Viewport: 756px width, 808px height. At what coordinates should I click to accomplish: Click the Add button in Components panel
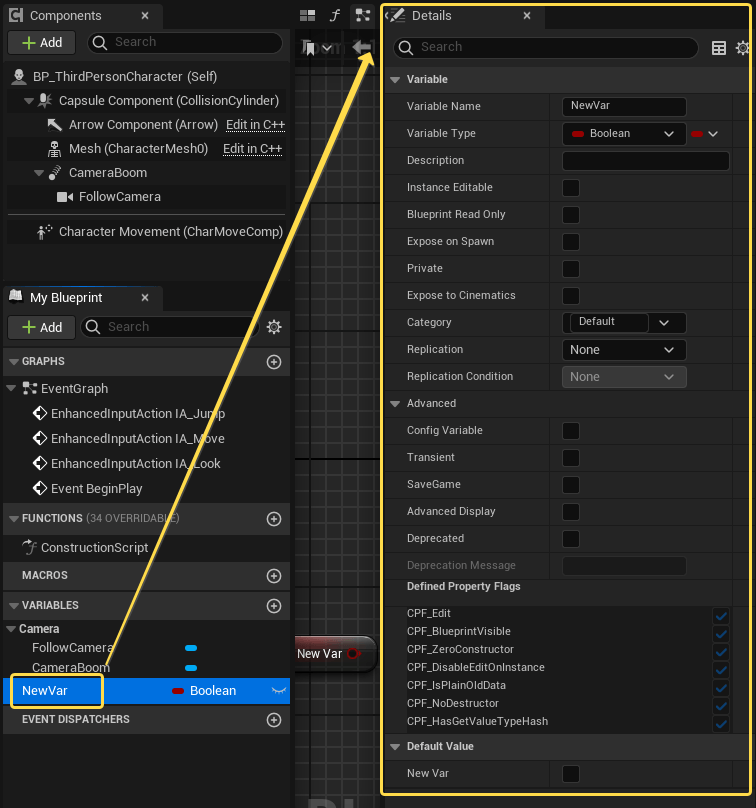pyautogui.click(x=42, y=42)
